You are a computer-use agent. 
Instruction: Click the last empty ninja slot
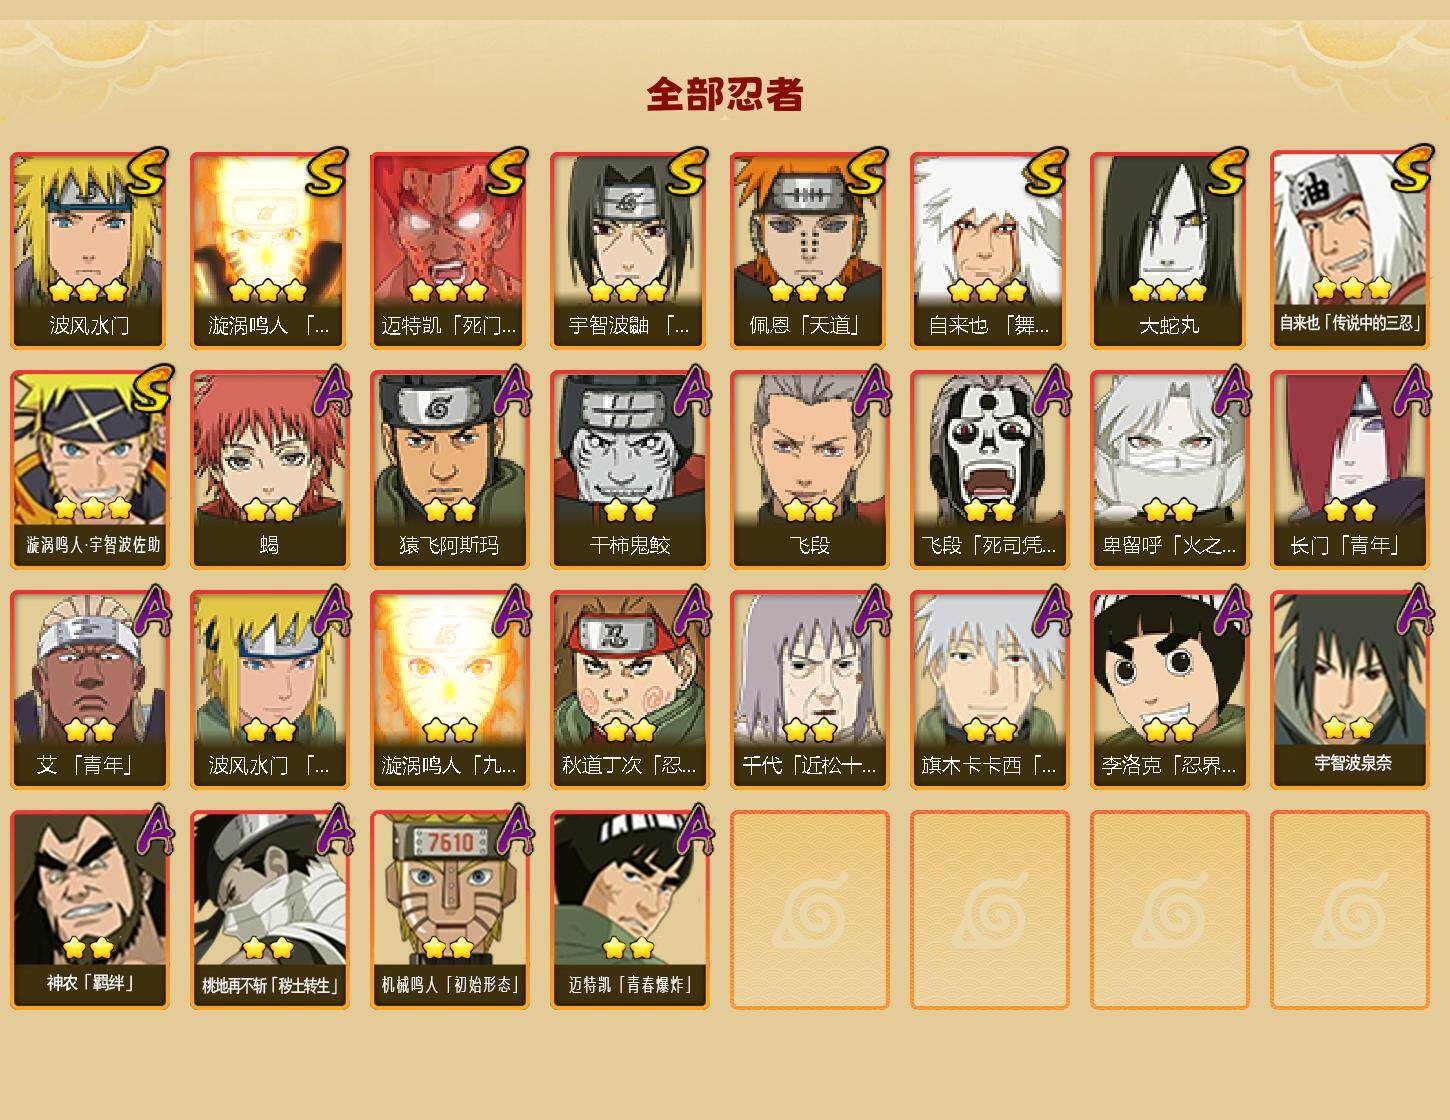pyautogui.click(x=1350, y=910)
